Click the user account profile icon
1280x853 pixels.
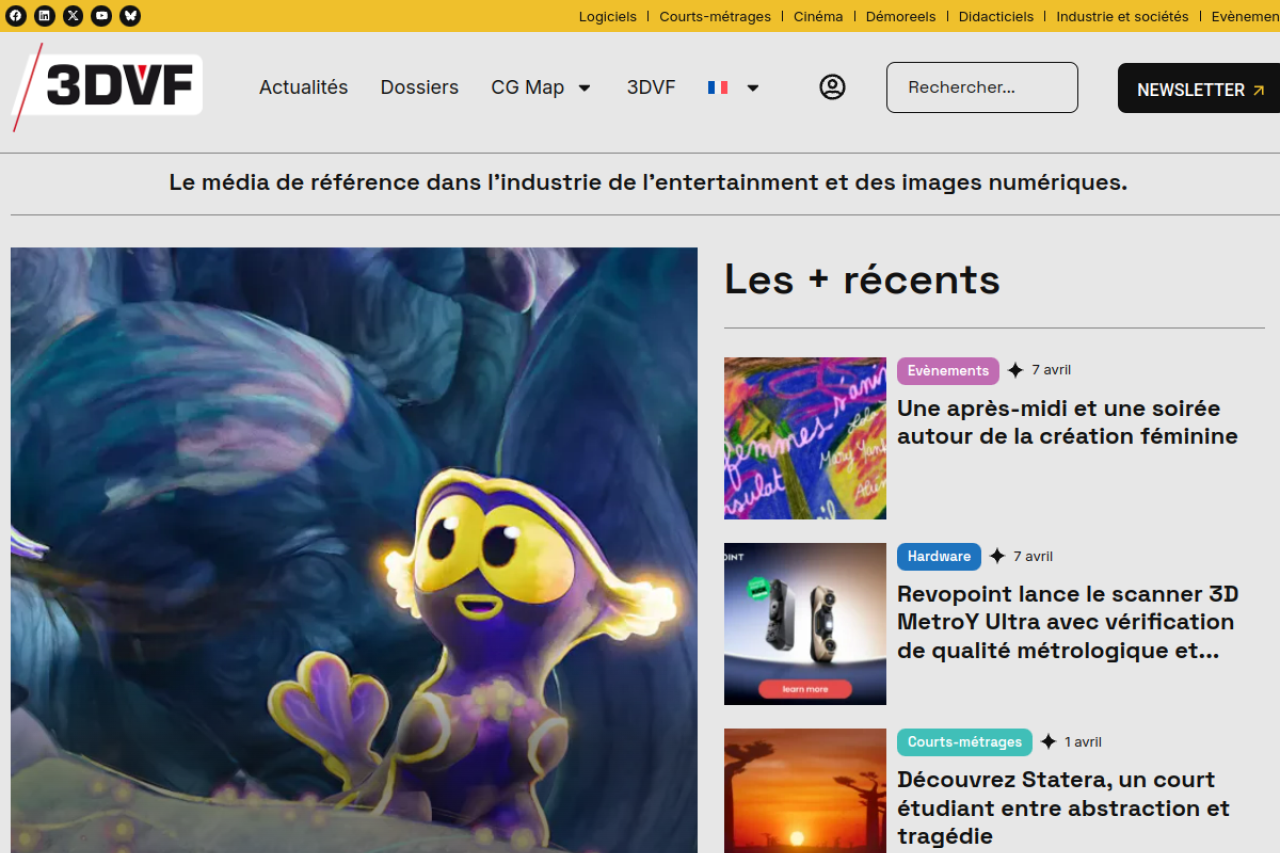pos(832,87)
